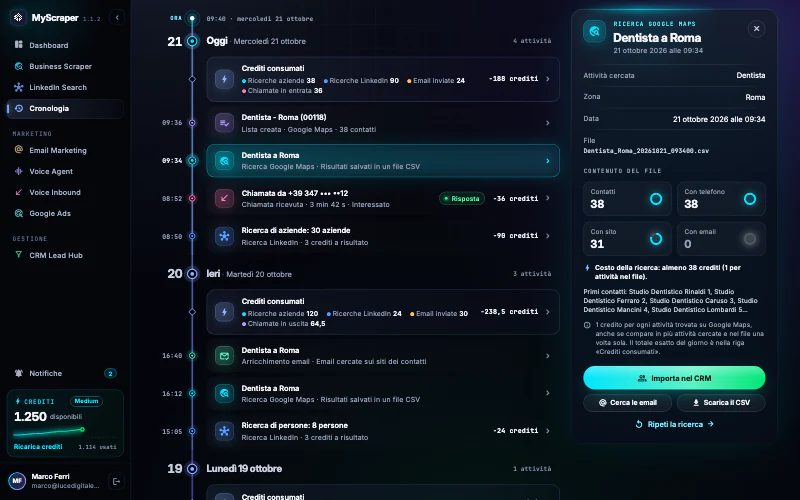
Task: Open Email Marketing section
Action: (65, 150)
